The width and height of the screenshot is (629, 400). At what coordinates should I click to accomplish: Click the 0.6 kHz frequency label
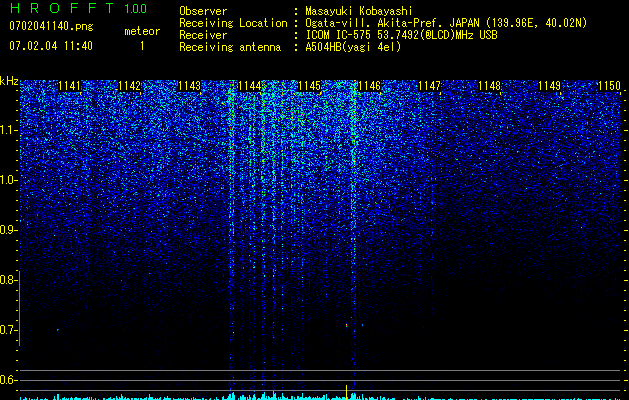click(8, 380)
